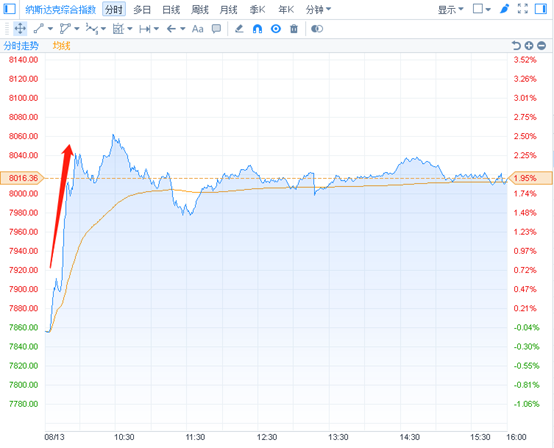Select the eraser tool in toolbar
Viewport: 554px width, 448px height.
(x=239, y=29)
